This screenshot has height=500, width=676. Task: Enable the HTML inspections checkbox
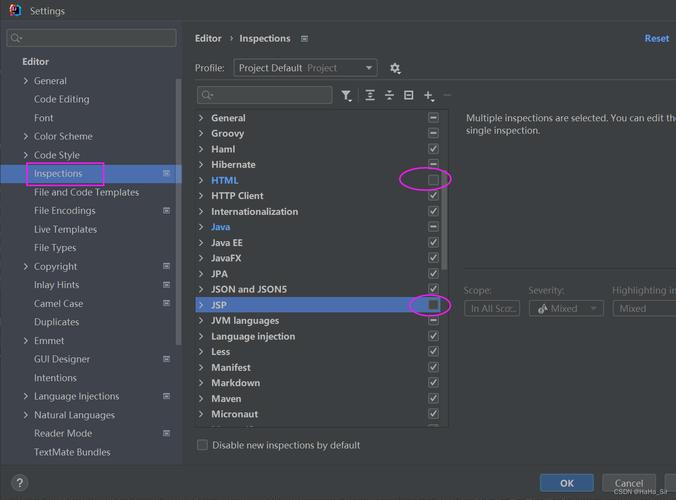point(433,180)
